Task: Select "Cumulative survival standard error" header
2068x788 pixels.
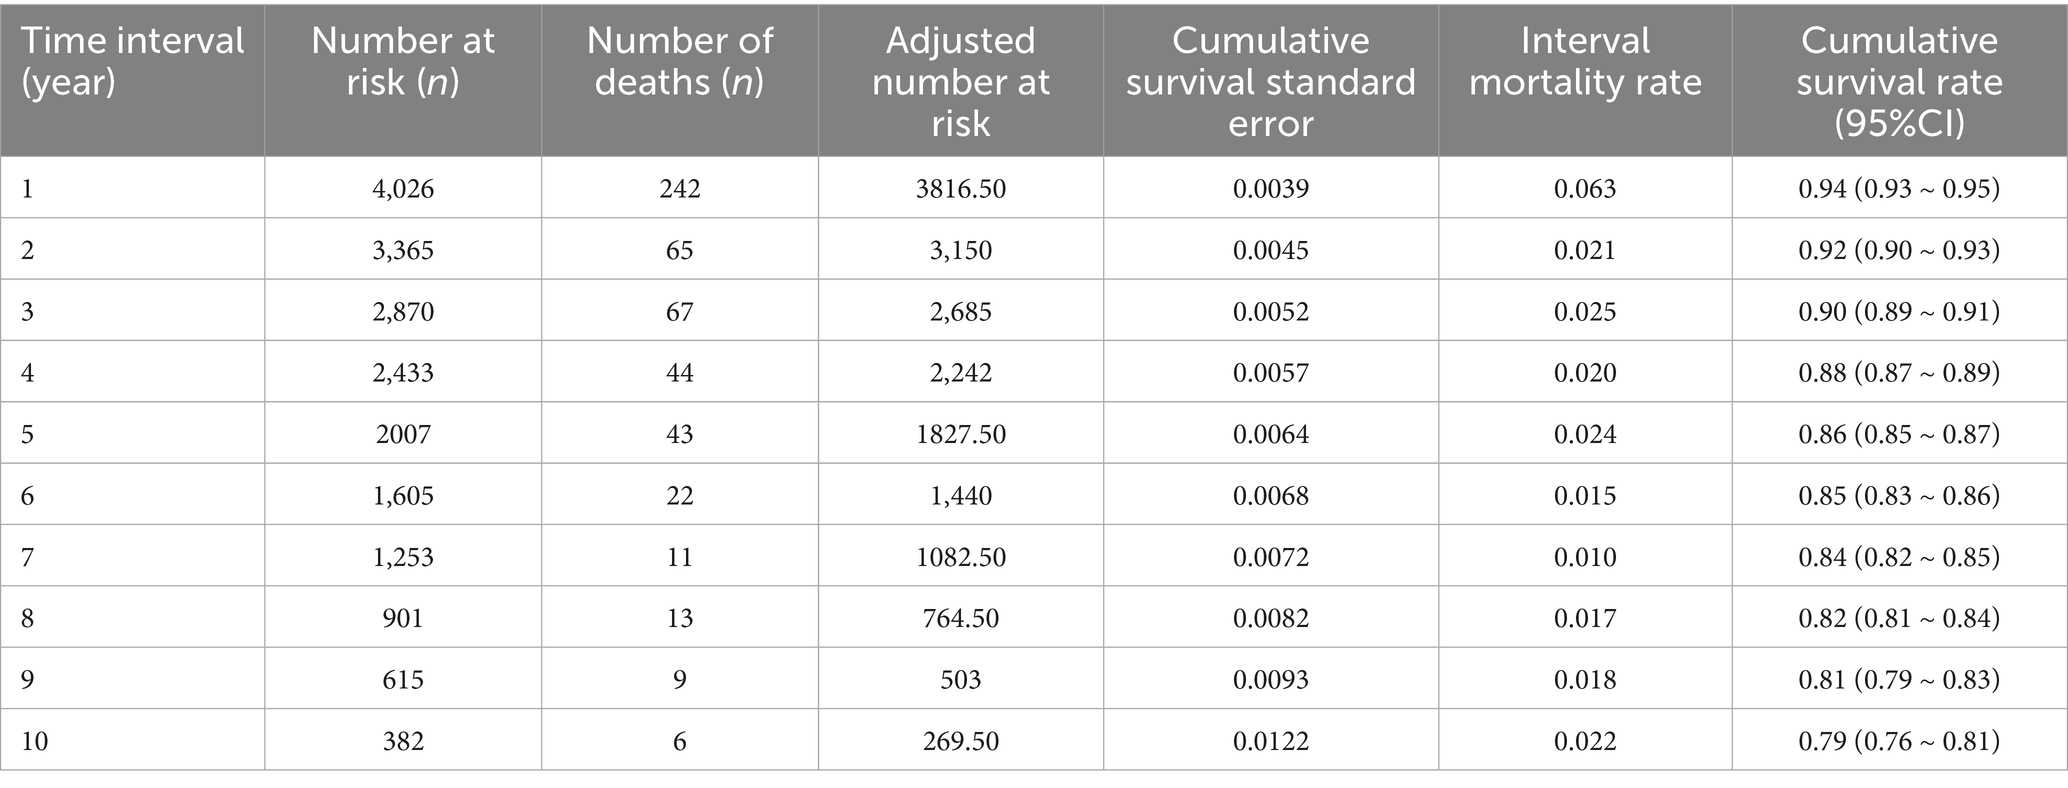Action: (1270, 81)
